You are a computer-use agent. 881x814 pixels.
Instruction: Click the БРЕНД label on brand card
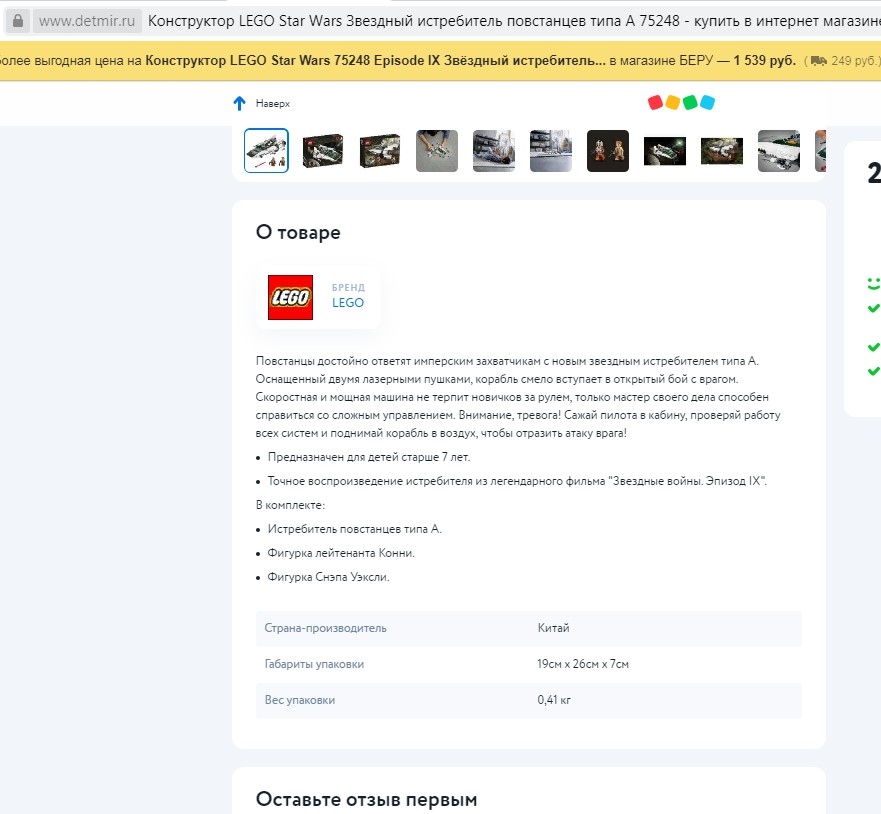click(348, 287)
